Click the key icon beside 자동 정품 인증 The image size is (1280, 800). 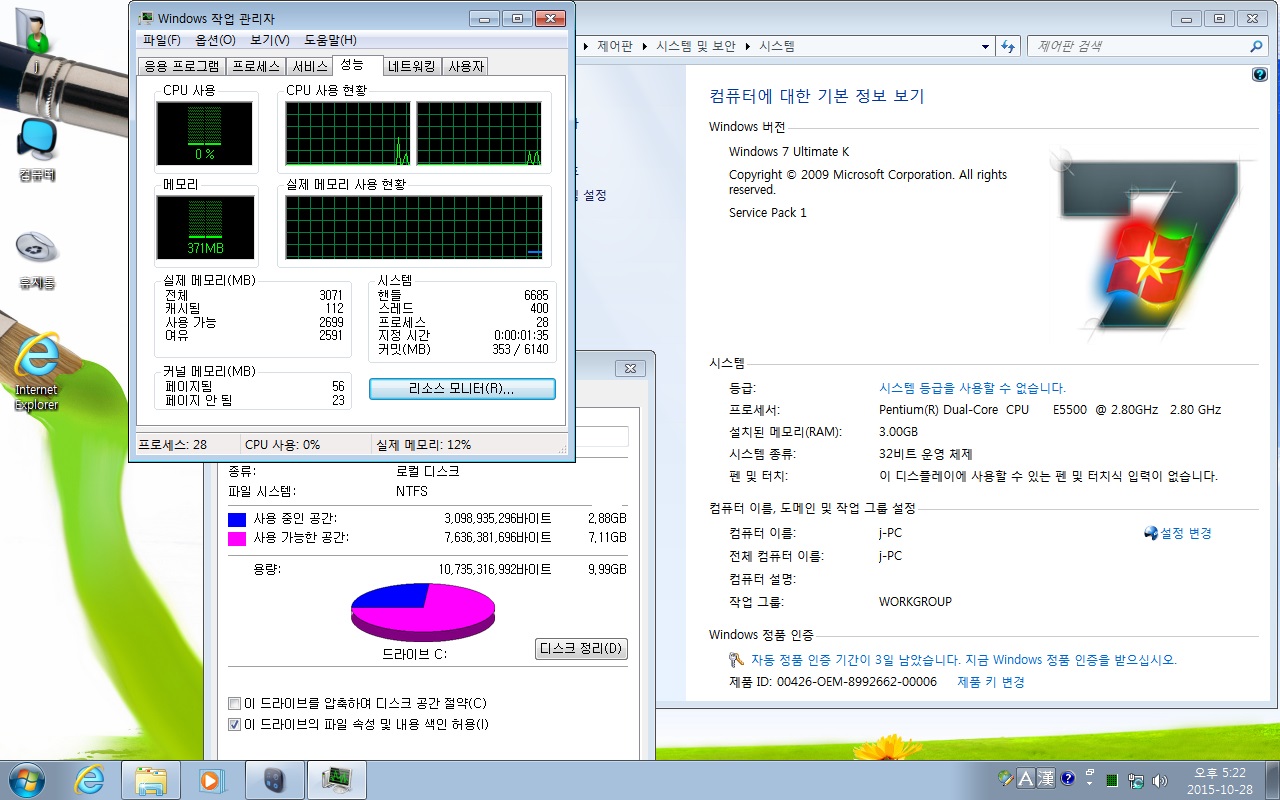coord(737,660)
